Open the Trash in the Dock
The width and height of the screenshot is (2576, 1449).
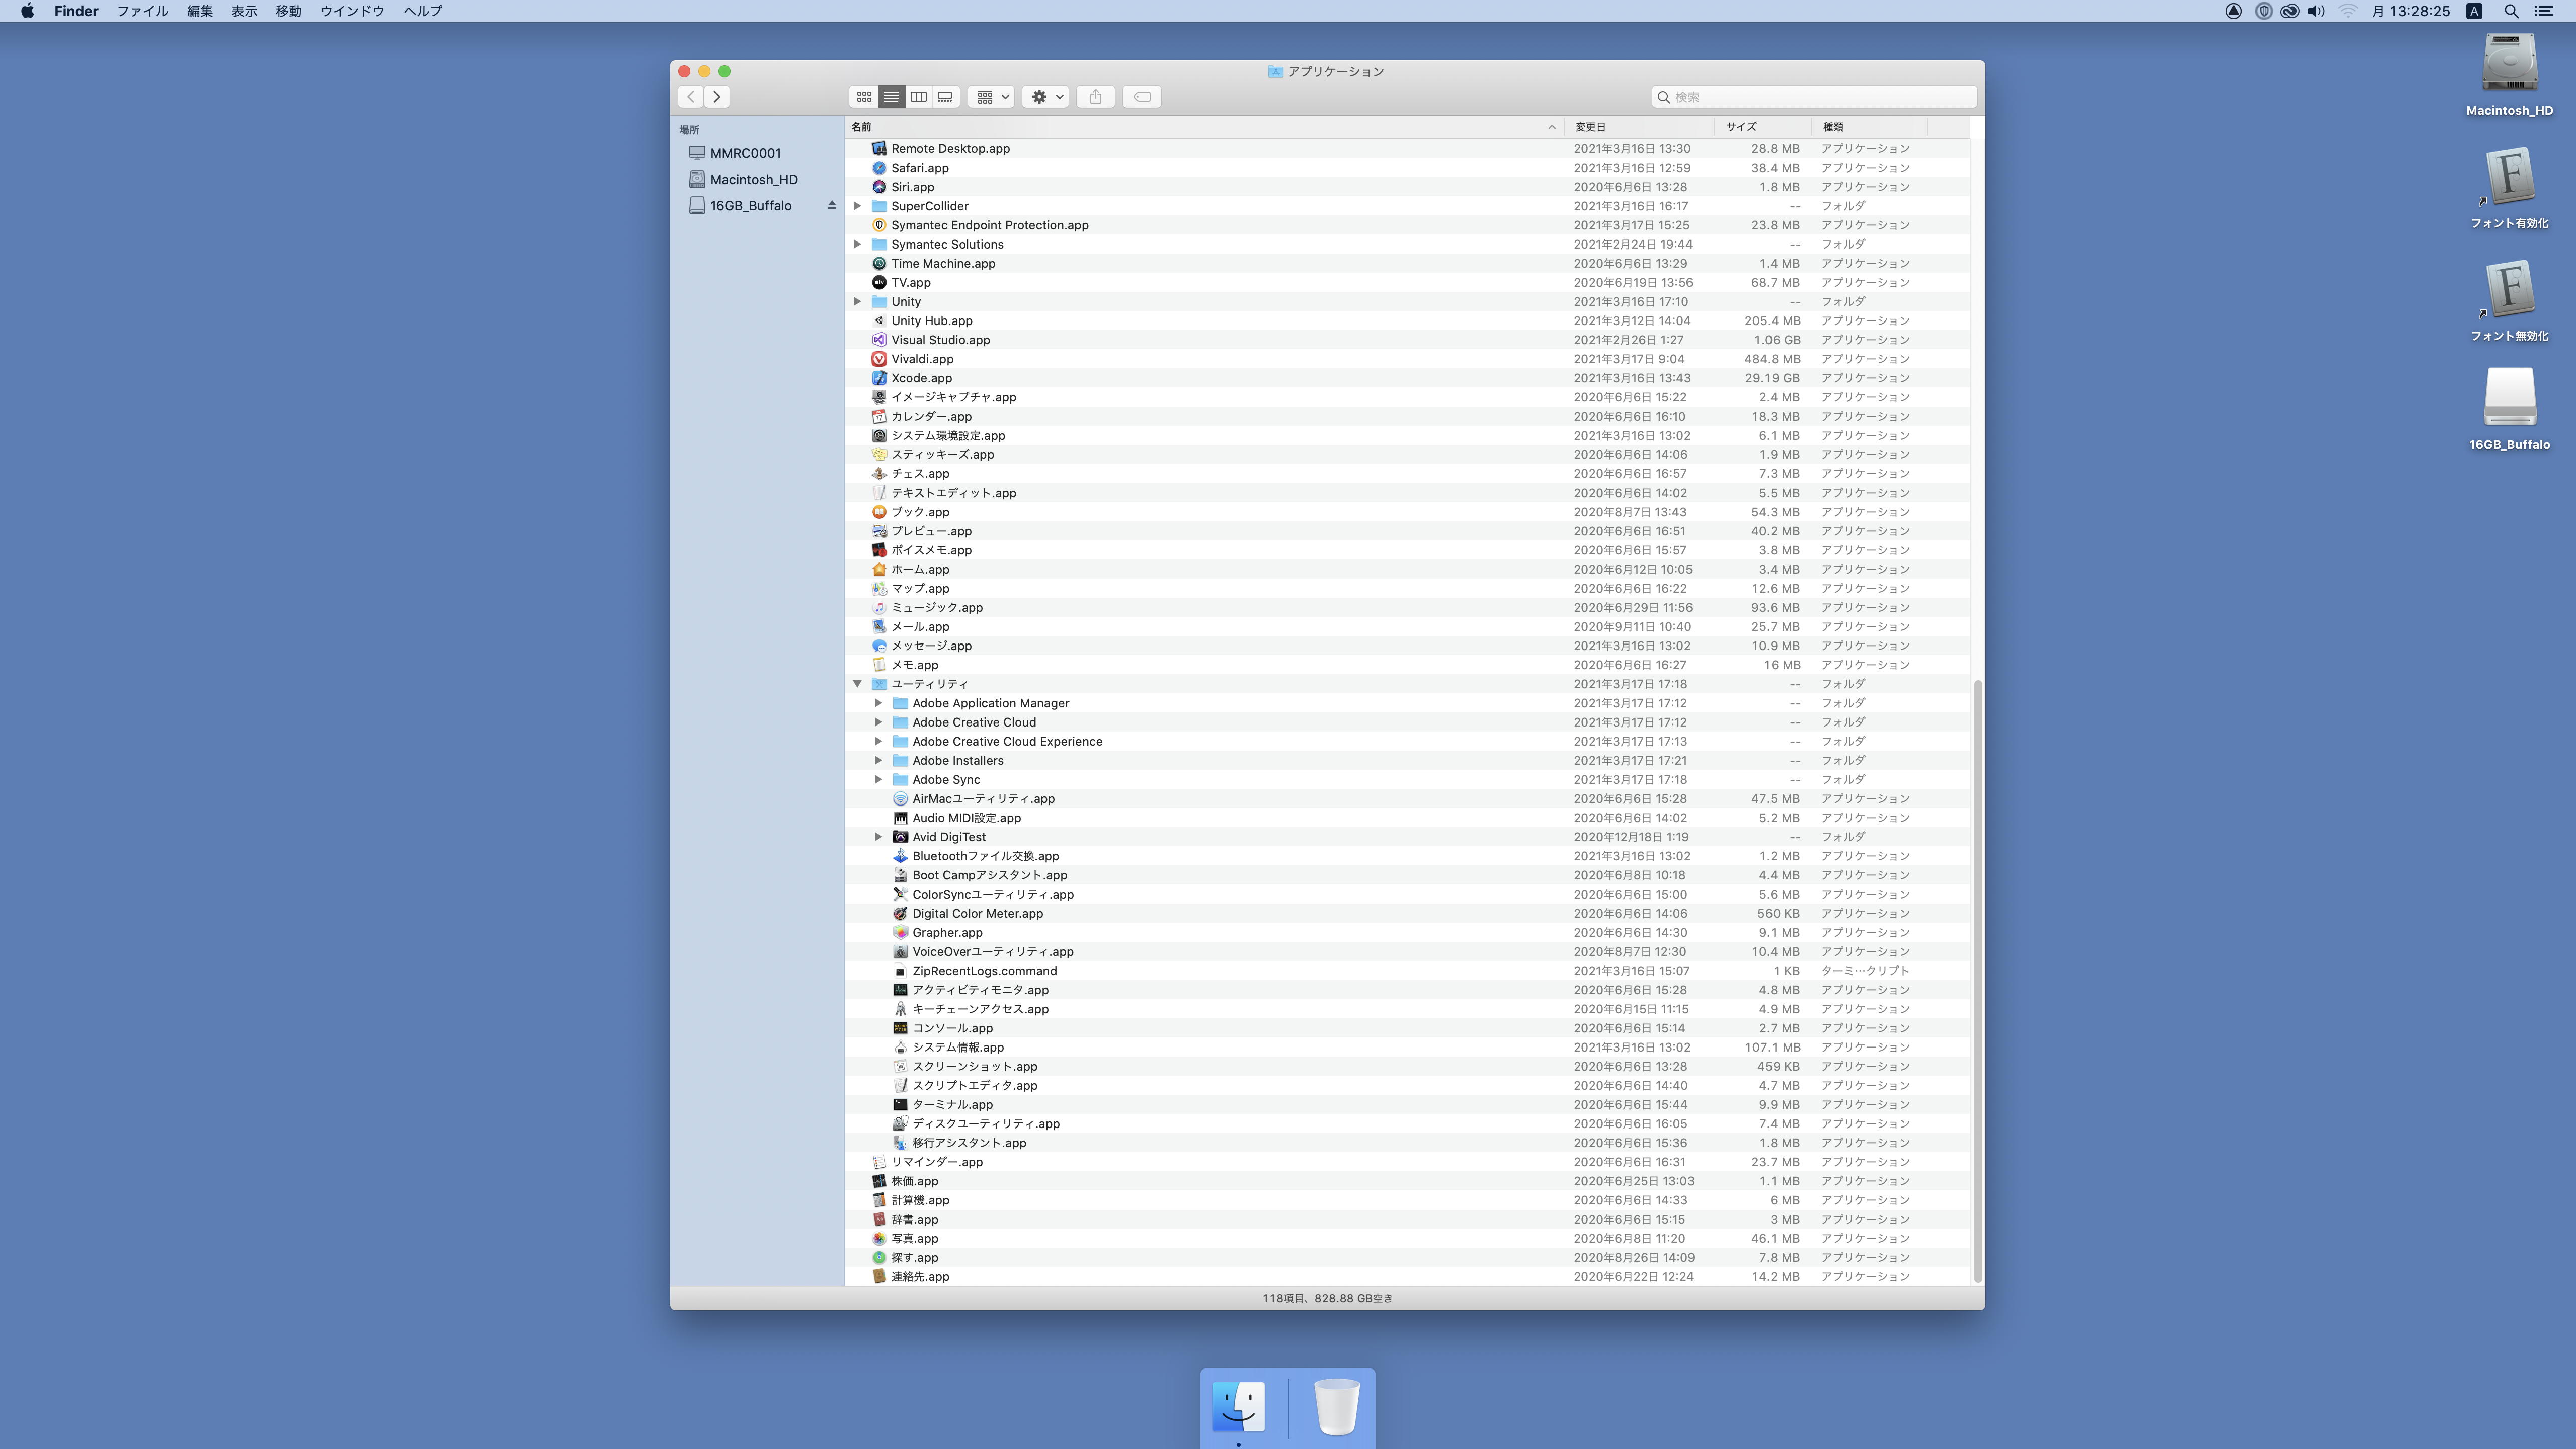[1336, 1407]
